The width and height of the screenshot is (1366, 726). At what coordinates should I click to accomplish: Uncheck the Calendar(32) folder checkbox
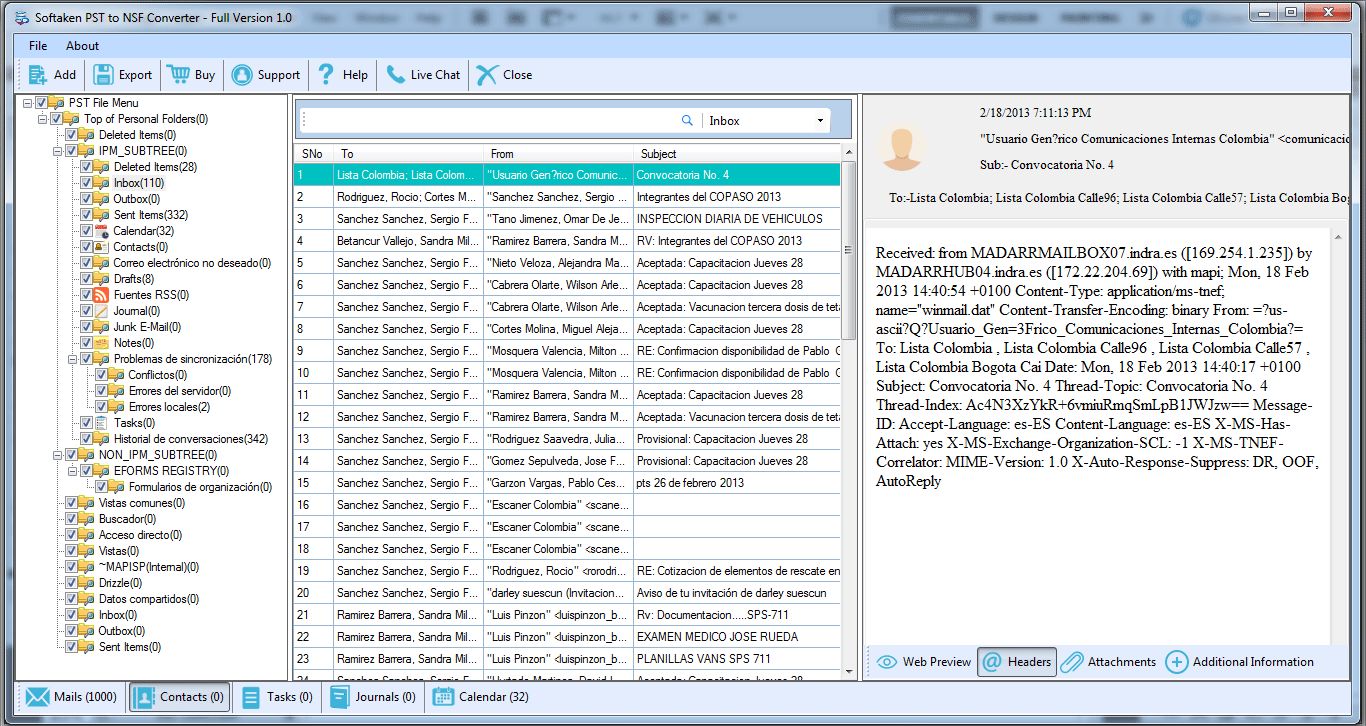click(x=87, y=231)
